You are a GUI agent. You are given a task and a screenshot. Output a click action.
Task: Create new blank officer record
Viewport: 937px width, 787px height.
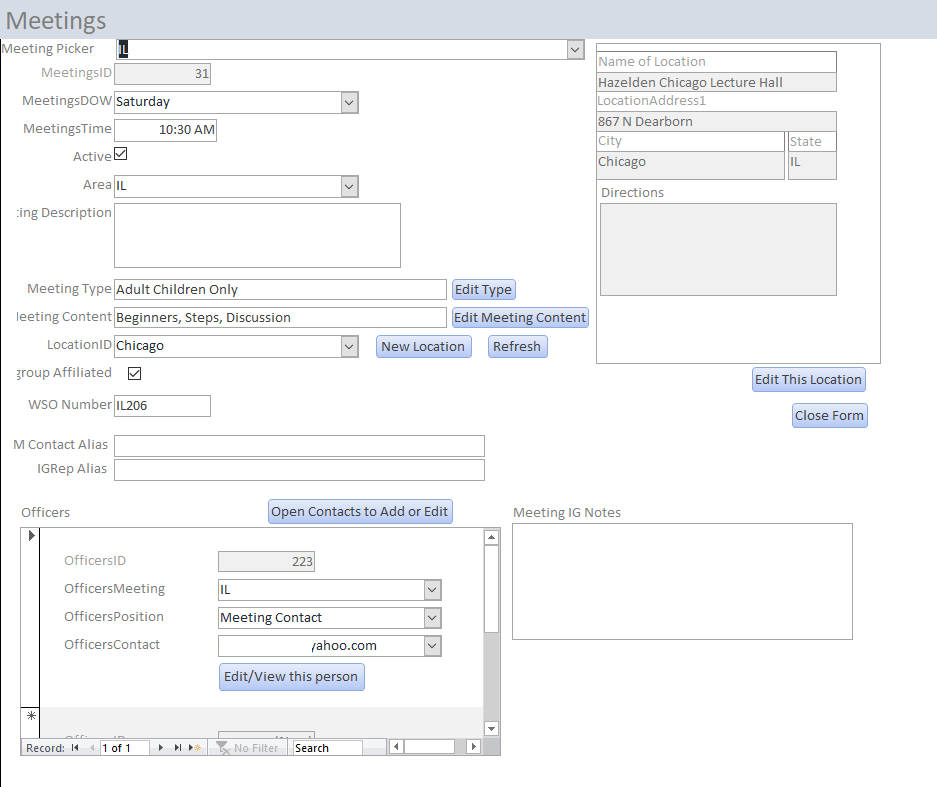(196, 748)
